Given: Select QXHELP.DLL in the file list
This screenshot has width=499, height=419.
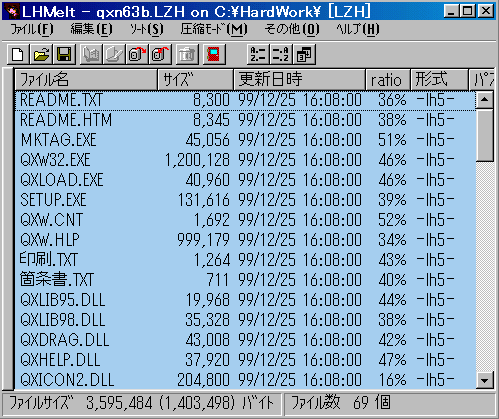Looking at the screenshot, I should (60, 360).
